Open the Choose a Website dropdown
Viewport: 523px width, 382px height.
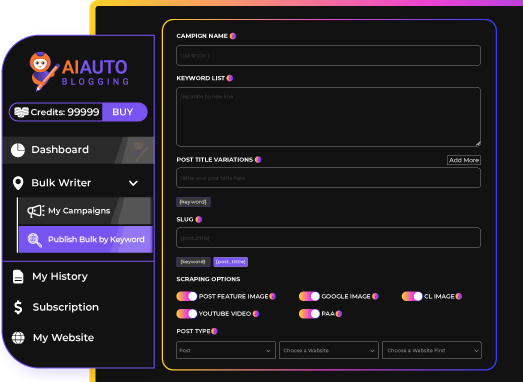coord(329,350)
